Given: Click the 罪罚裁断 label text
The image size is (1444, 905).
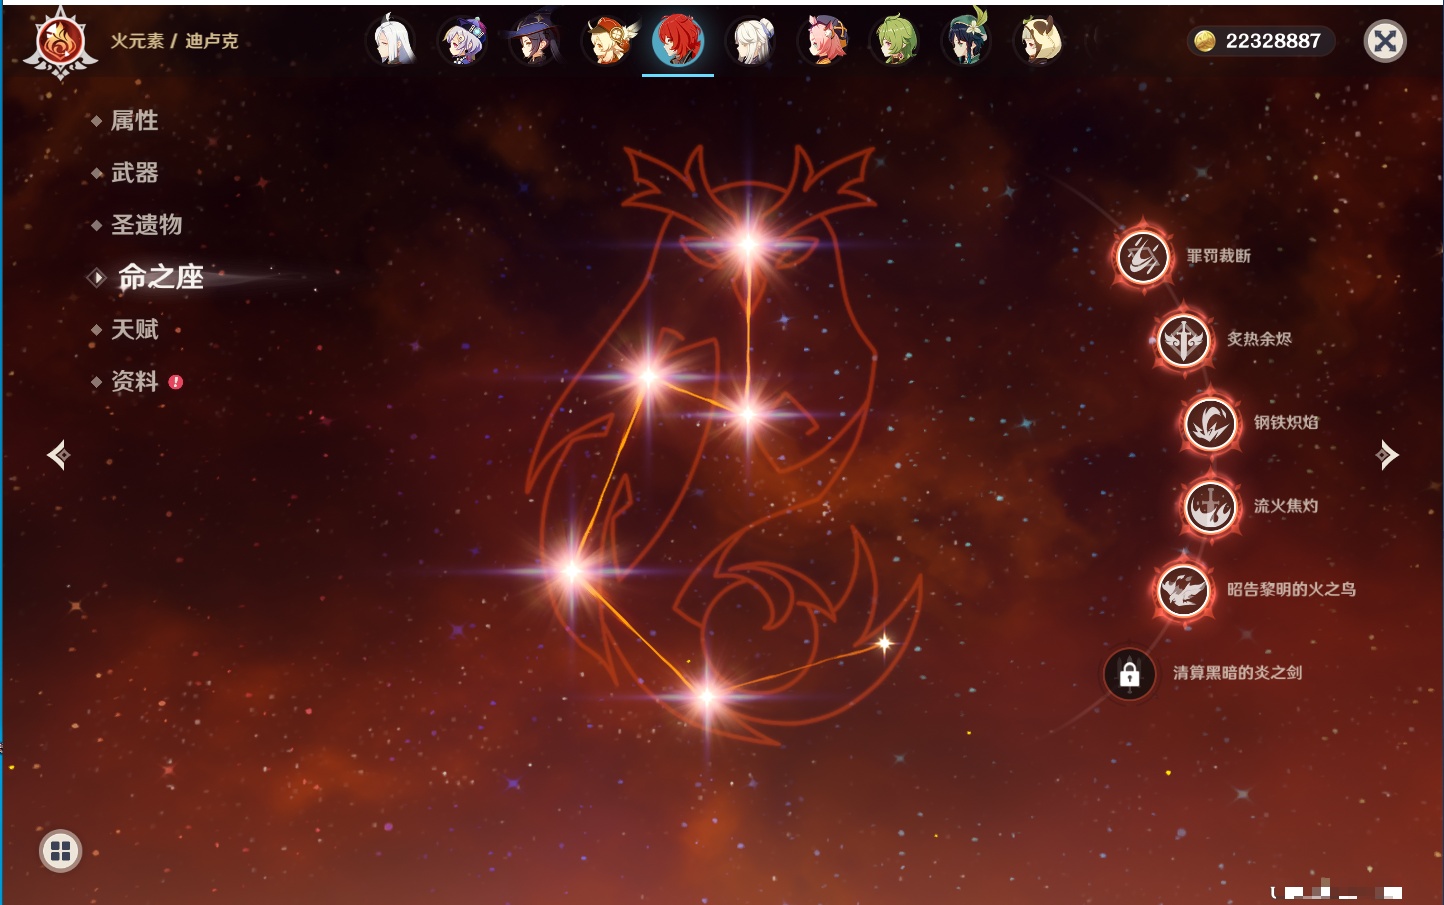Looking at the screenshot, I should click(x=1219, y=256).
